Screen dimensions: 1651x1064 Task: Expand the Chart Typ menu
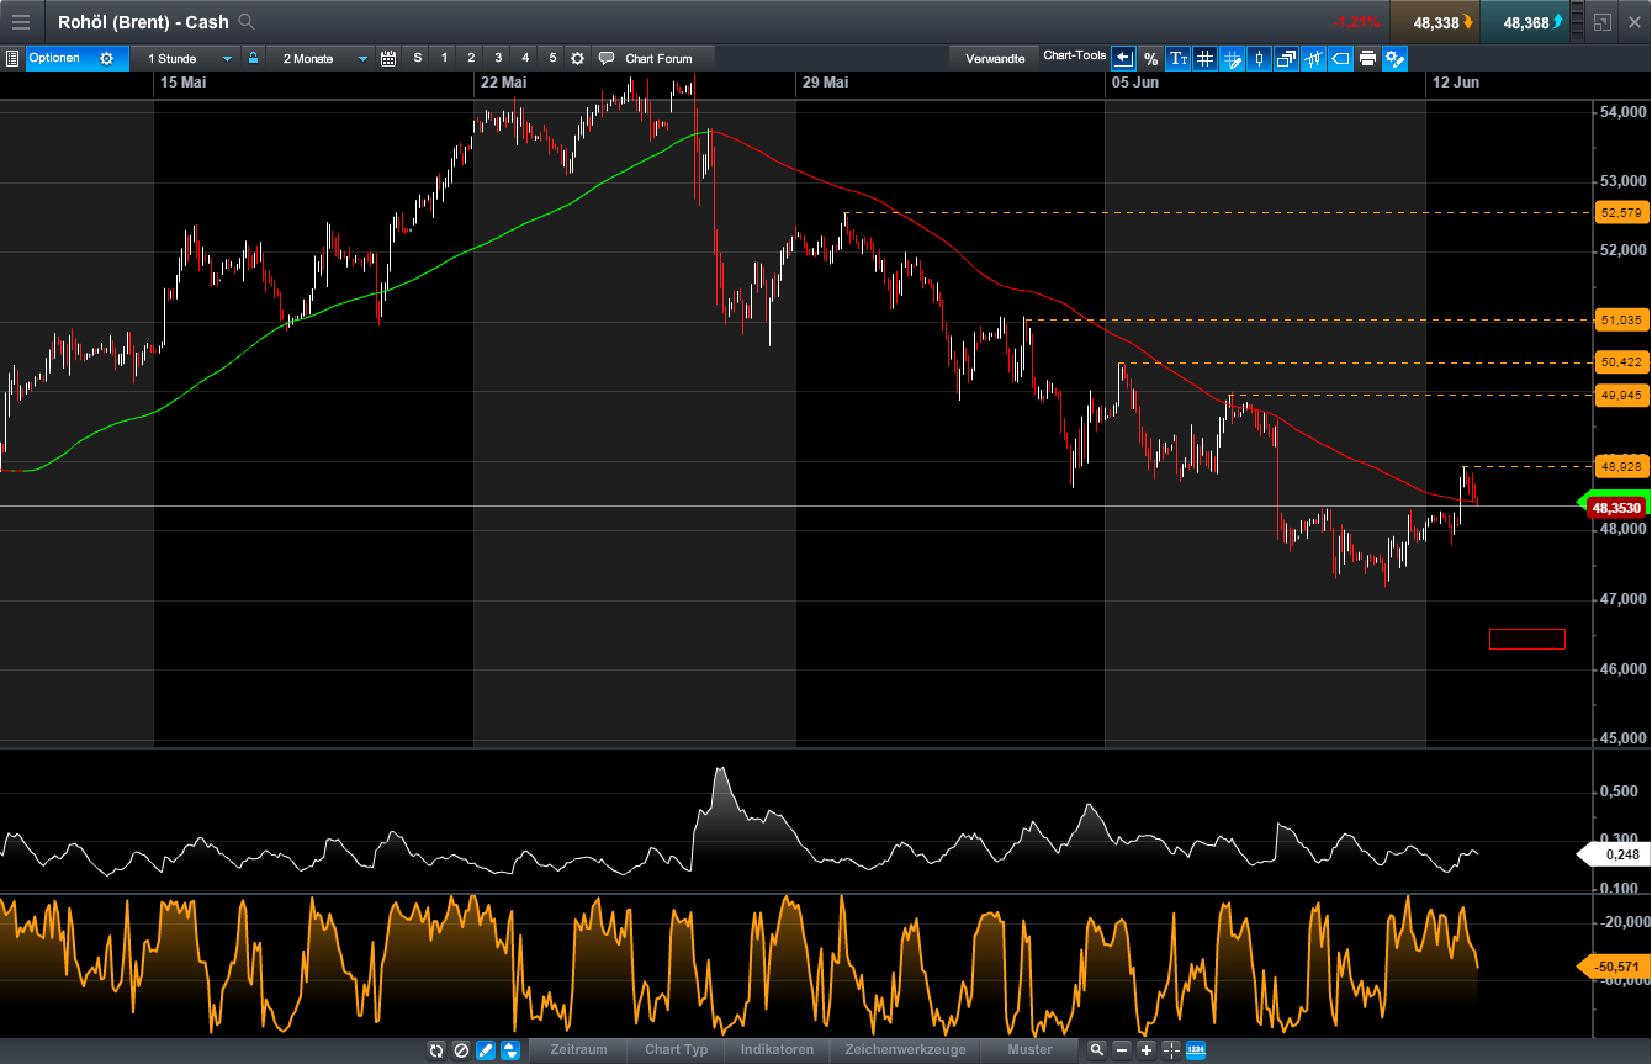677,1051
